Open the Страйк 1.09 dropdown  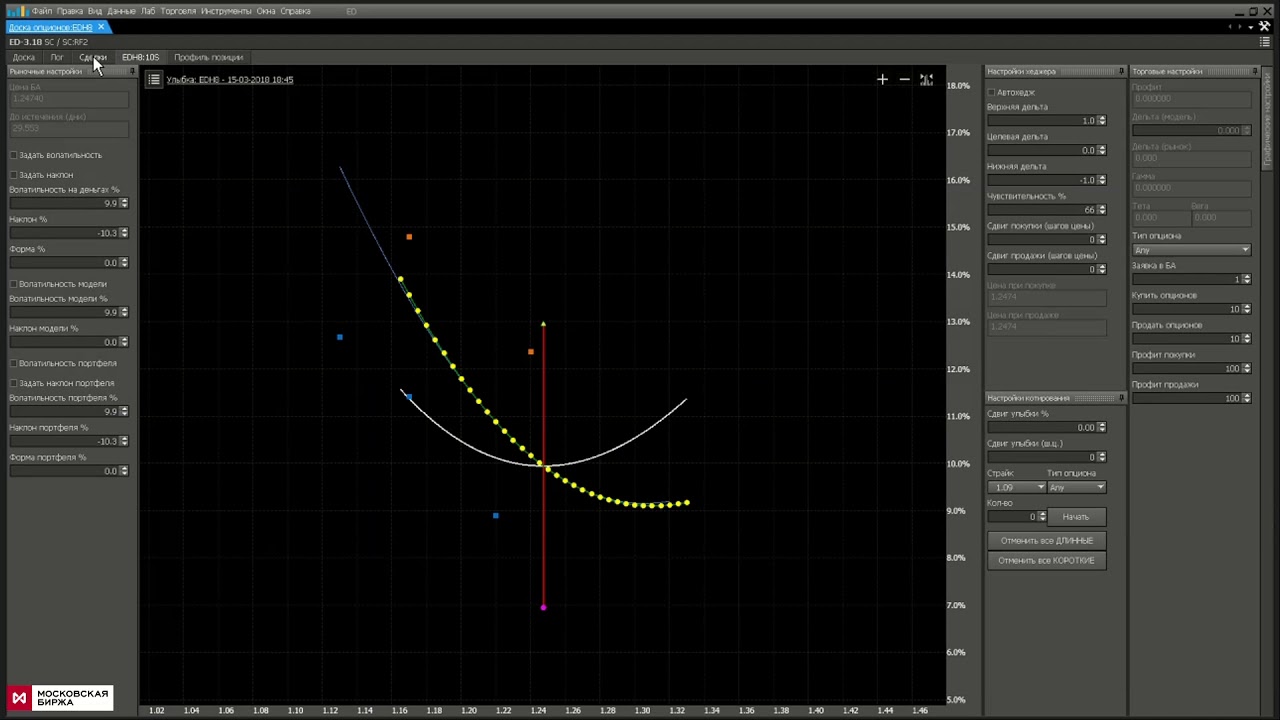[1017, 487]
